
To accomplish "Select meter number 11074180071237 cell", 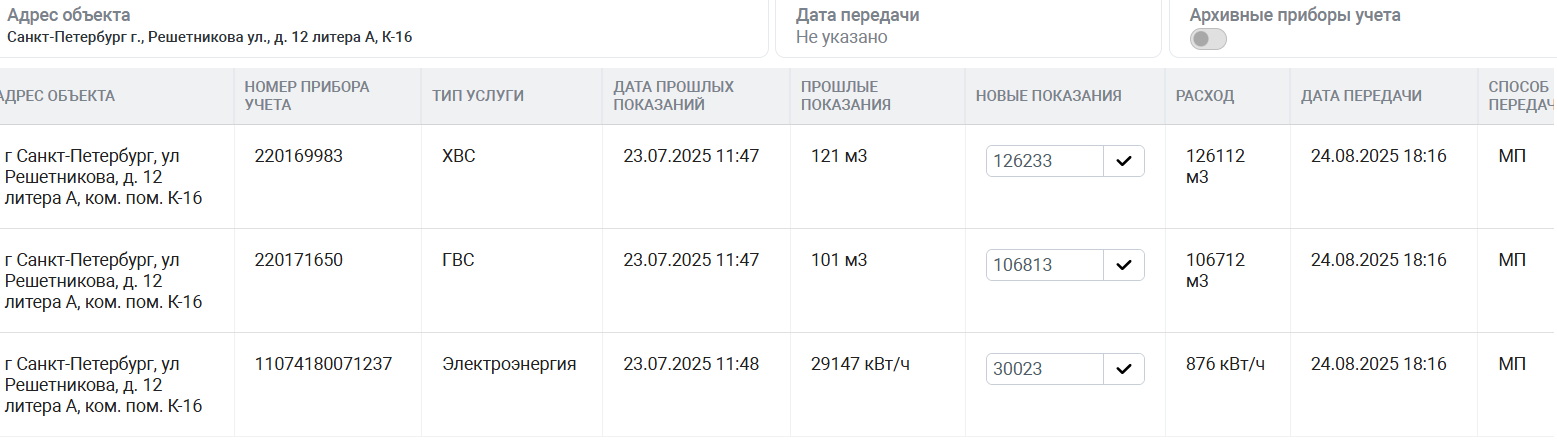I will (323, 364).
